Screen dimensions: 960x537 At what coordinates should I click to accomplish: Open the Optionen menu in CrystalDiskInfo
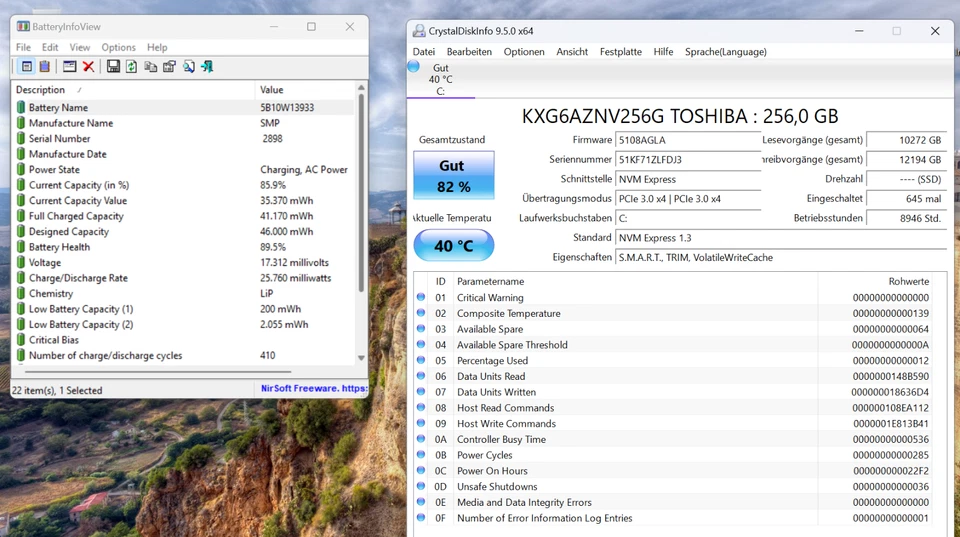click(x=524, y=52)
